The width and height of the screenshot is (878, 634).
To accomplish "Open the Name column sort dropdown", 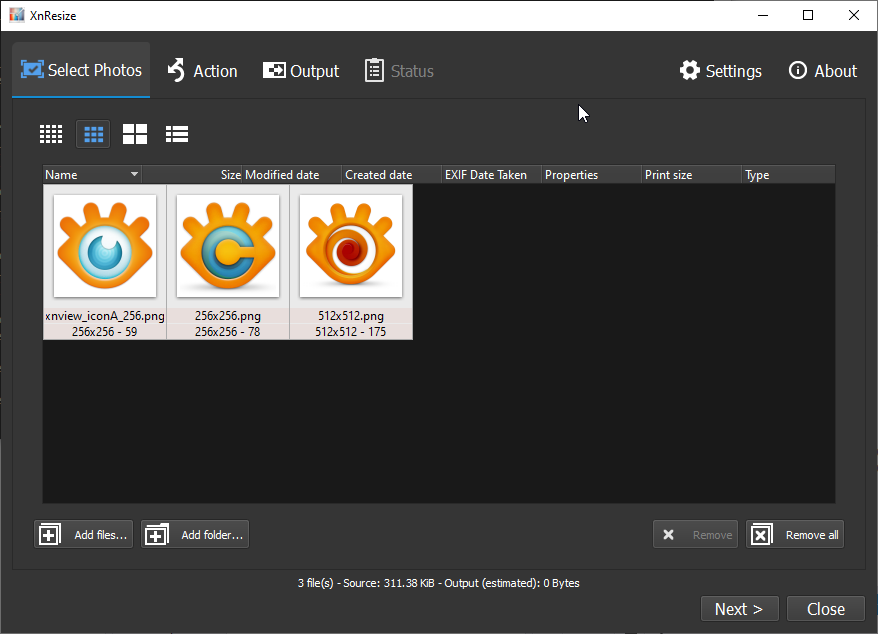I will (133, 174).
